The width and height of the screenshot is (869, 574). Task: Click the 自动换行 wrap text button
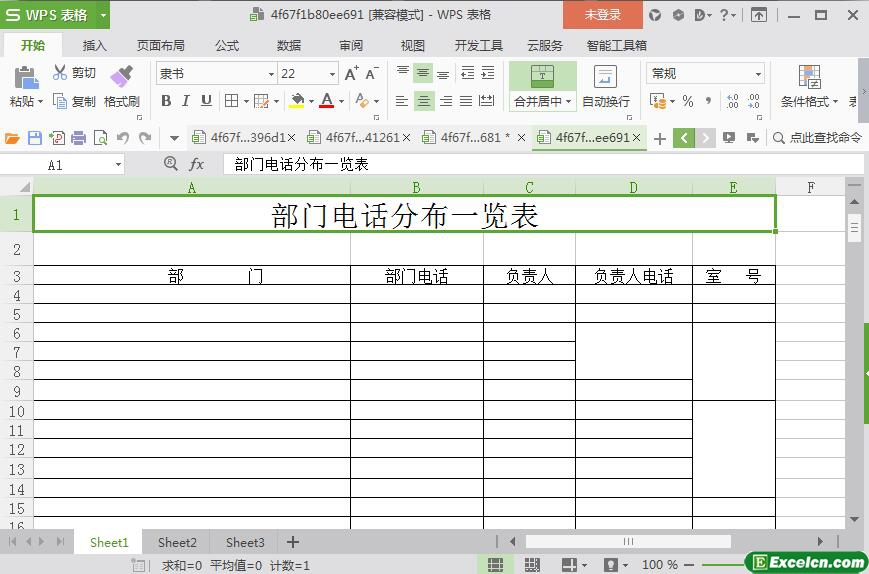click(605, 86)
